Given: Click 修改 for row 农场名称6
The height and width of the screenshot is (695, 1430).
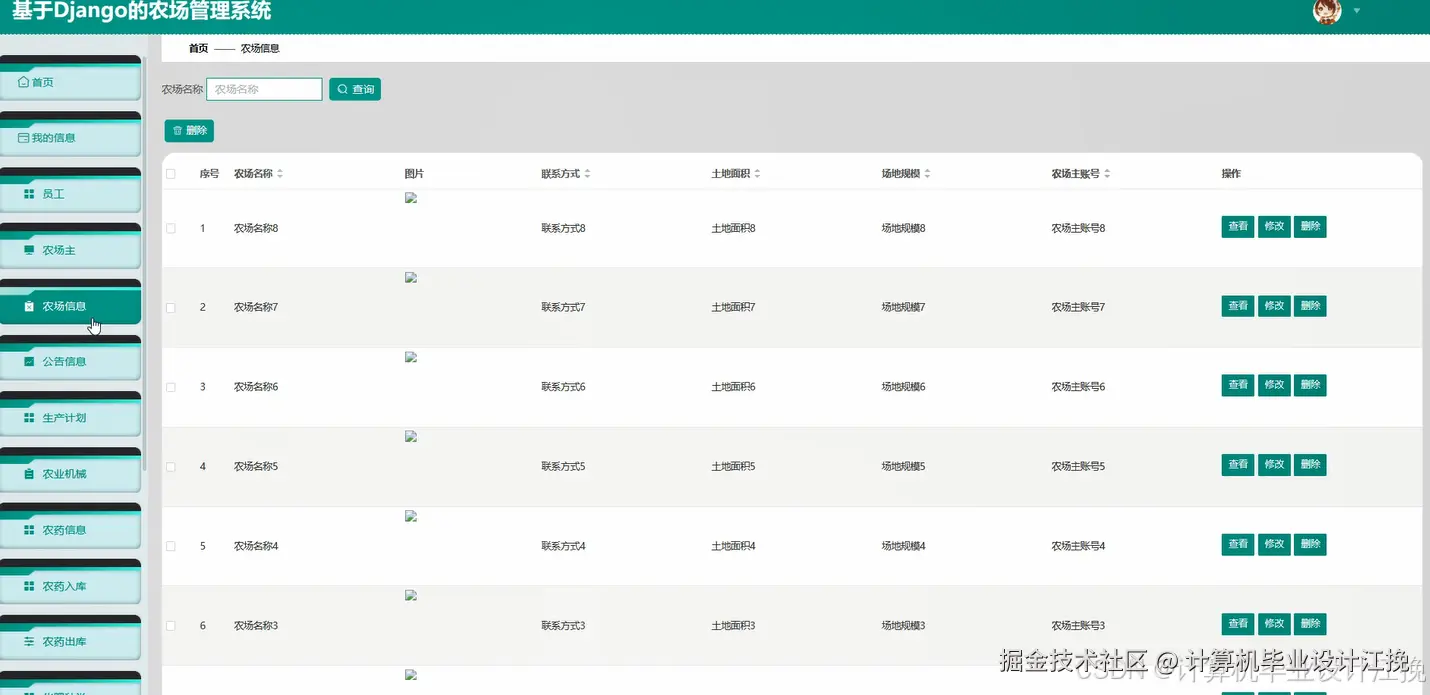Looking at the screenshot, I should pyautogui.click(x=1274, y=385).
